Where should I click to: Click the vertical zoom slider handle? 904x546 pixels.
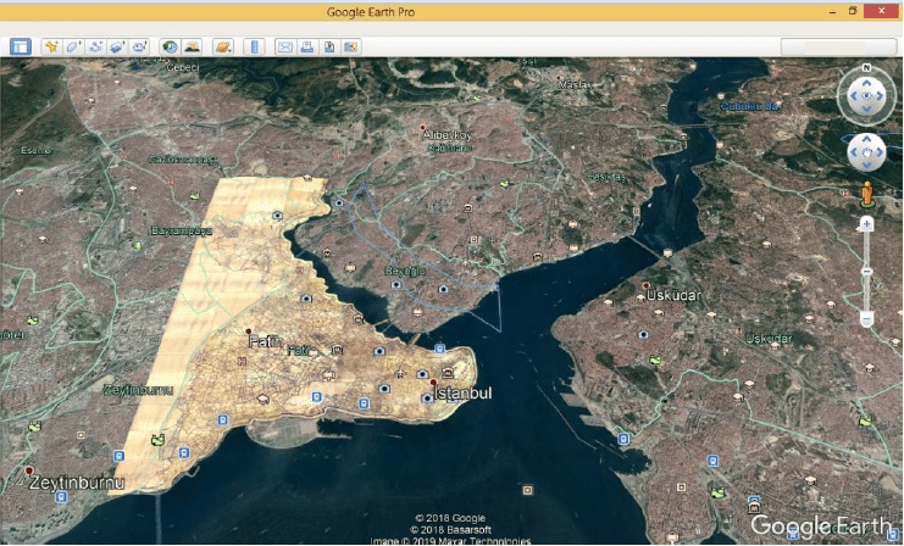tap(866, 271)
